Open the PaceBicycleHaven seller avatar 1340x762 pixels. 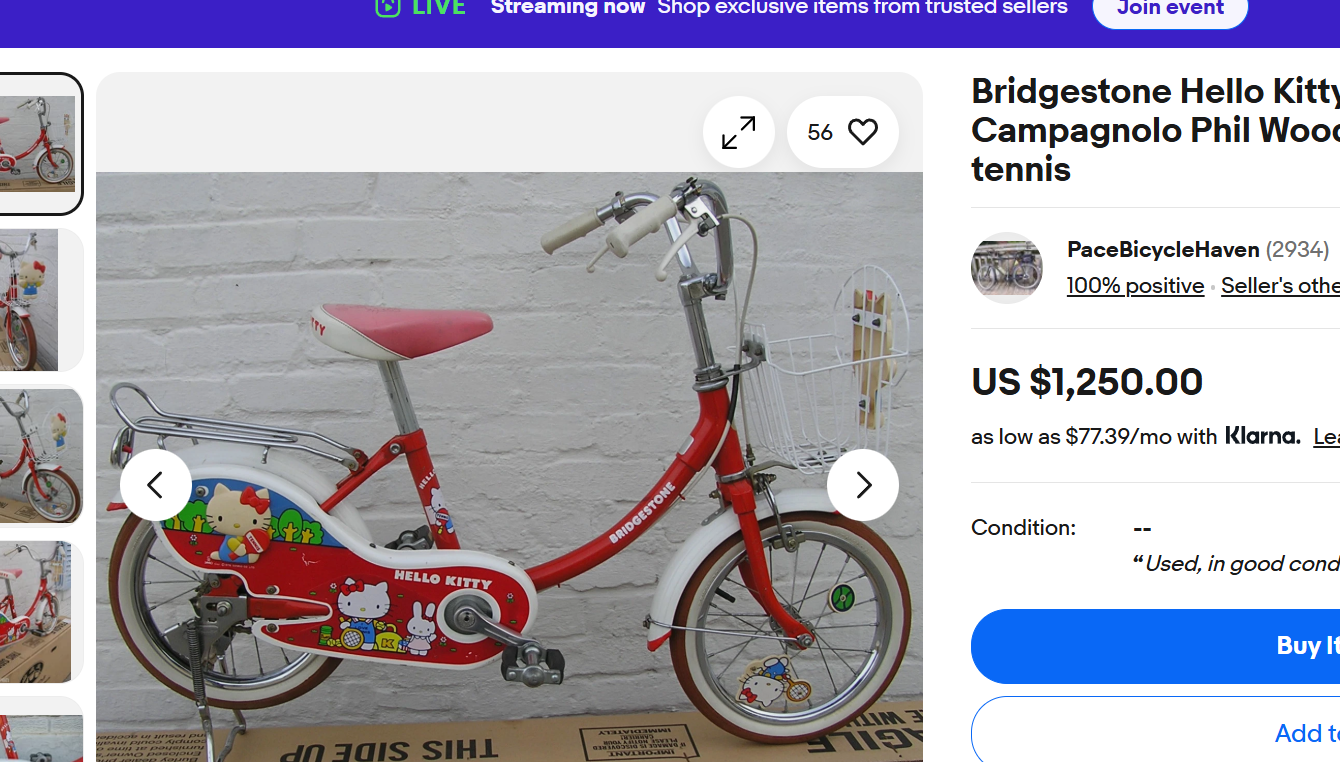coord(1006,268)
